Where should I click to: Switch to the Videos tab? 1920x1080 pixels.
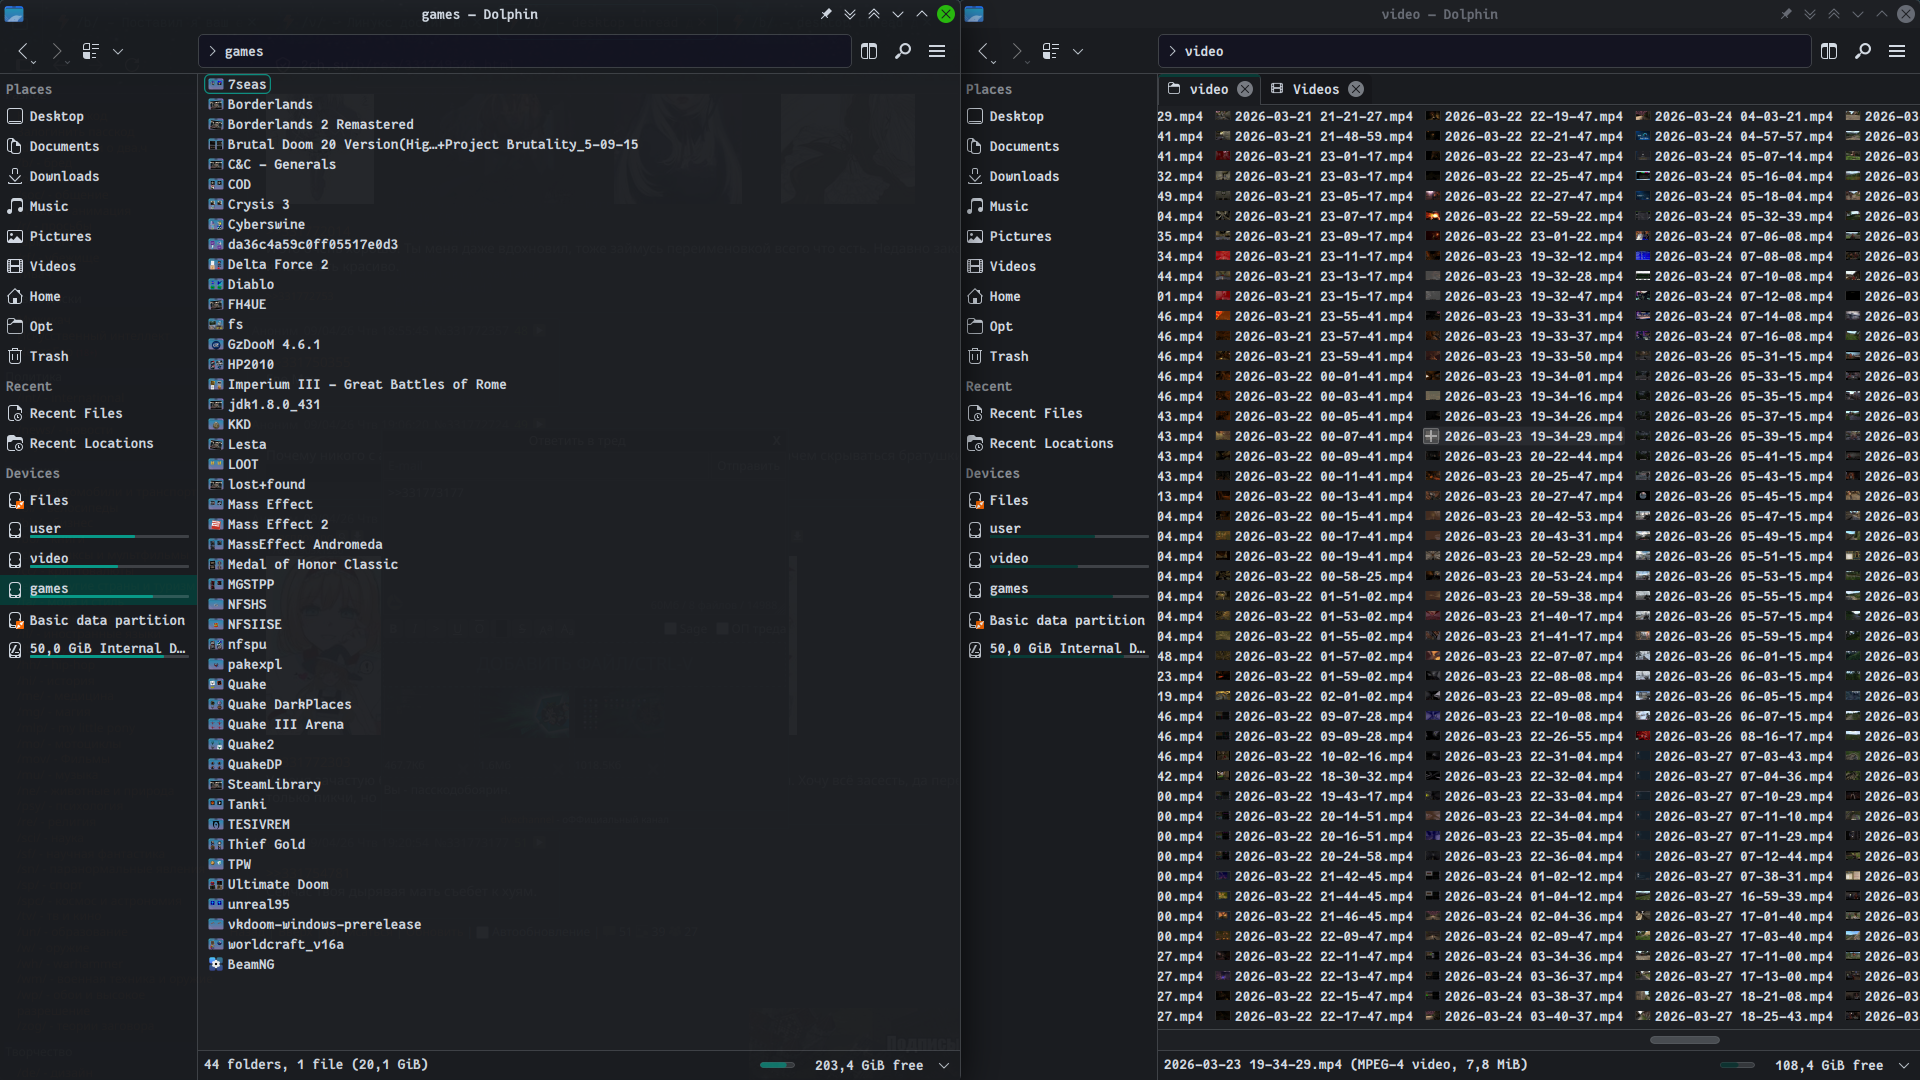pyautogui.click(x=1315, y=89)
